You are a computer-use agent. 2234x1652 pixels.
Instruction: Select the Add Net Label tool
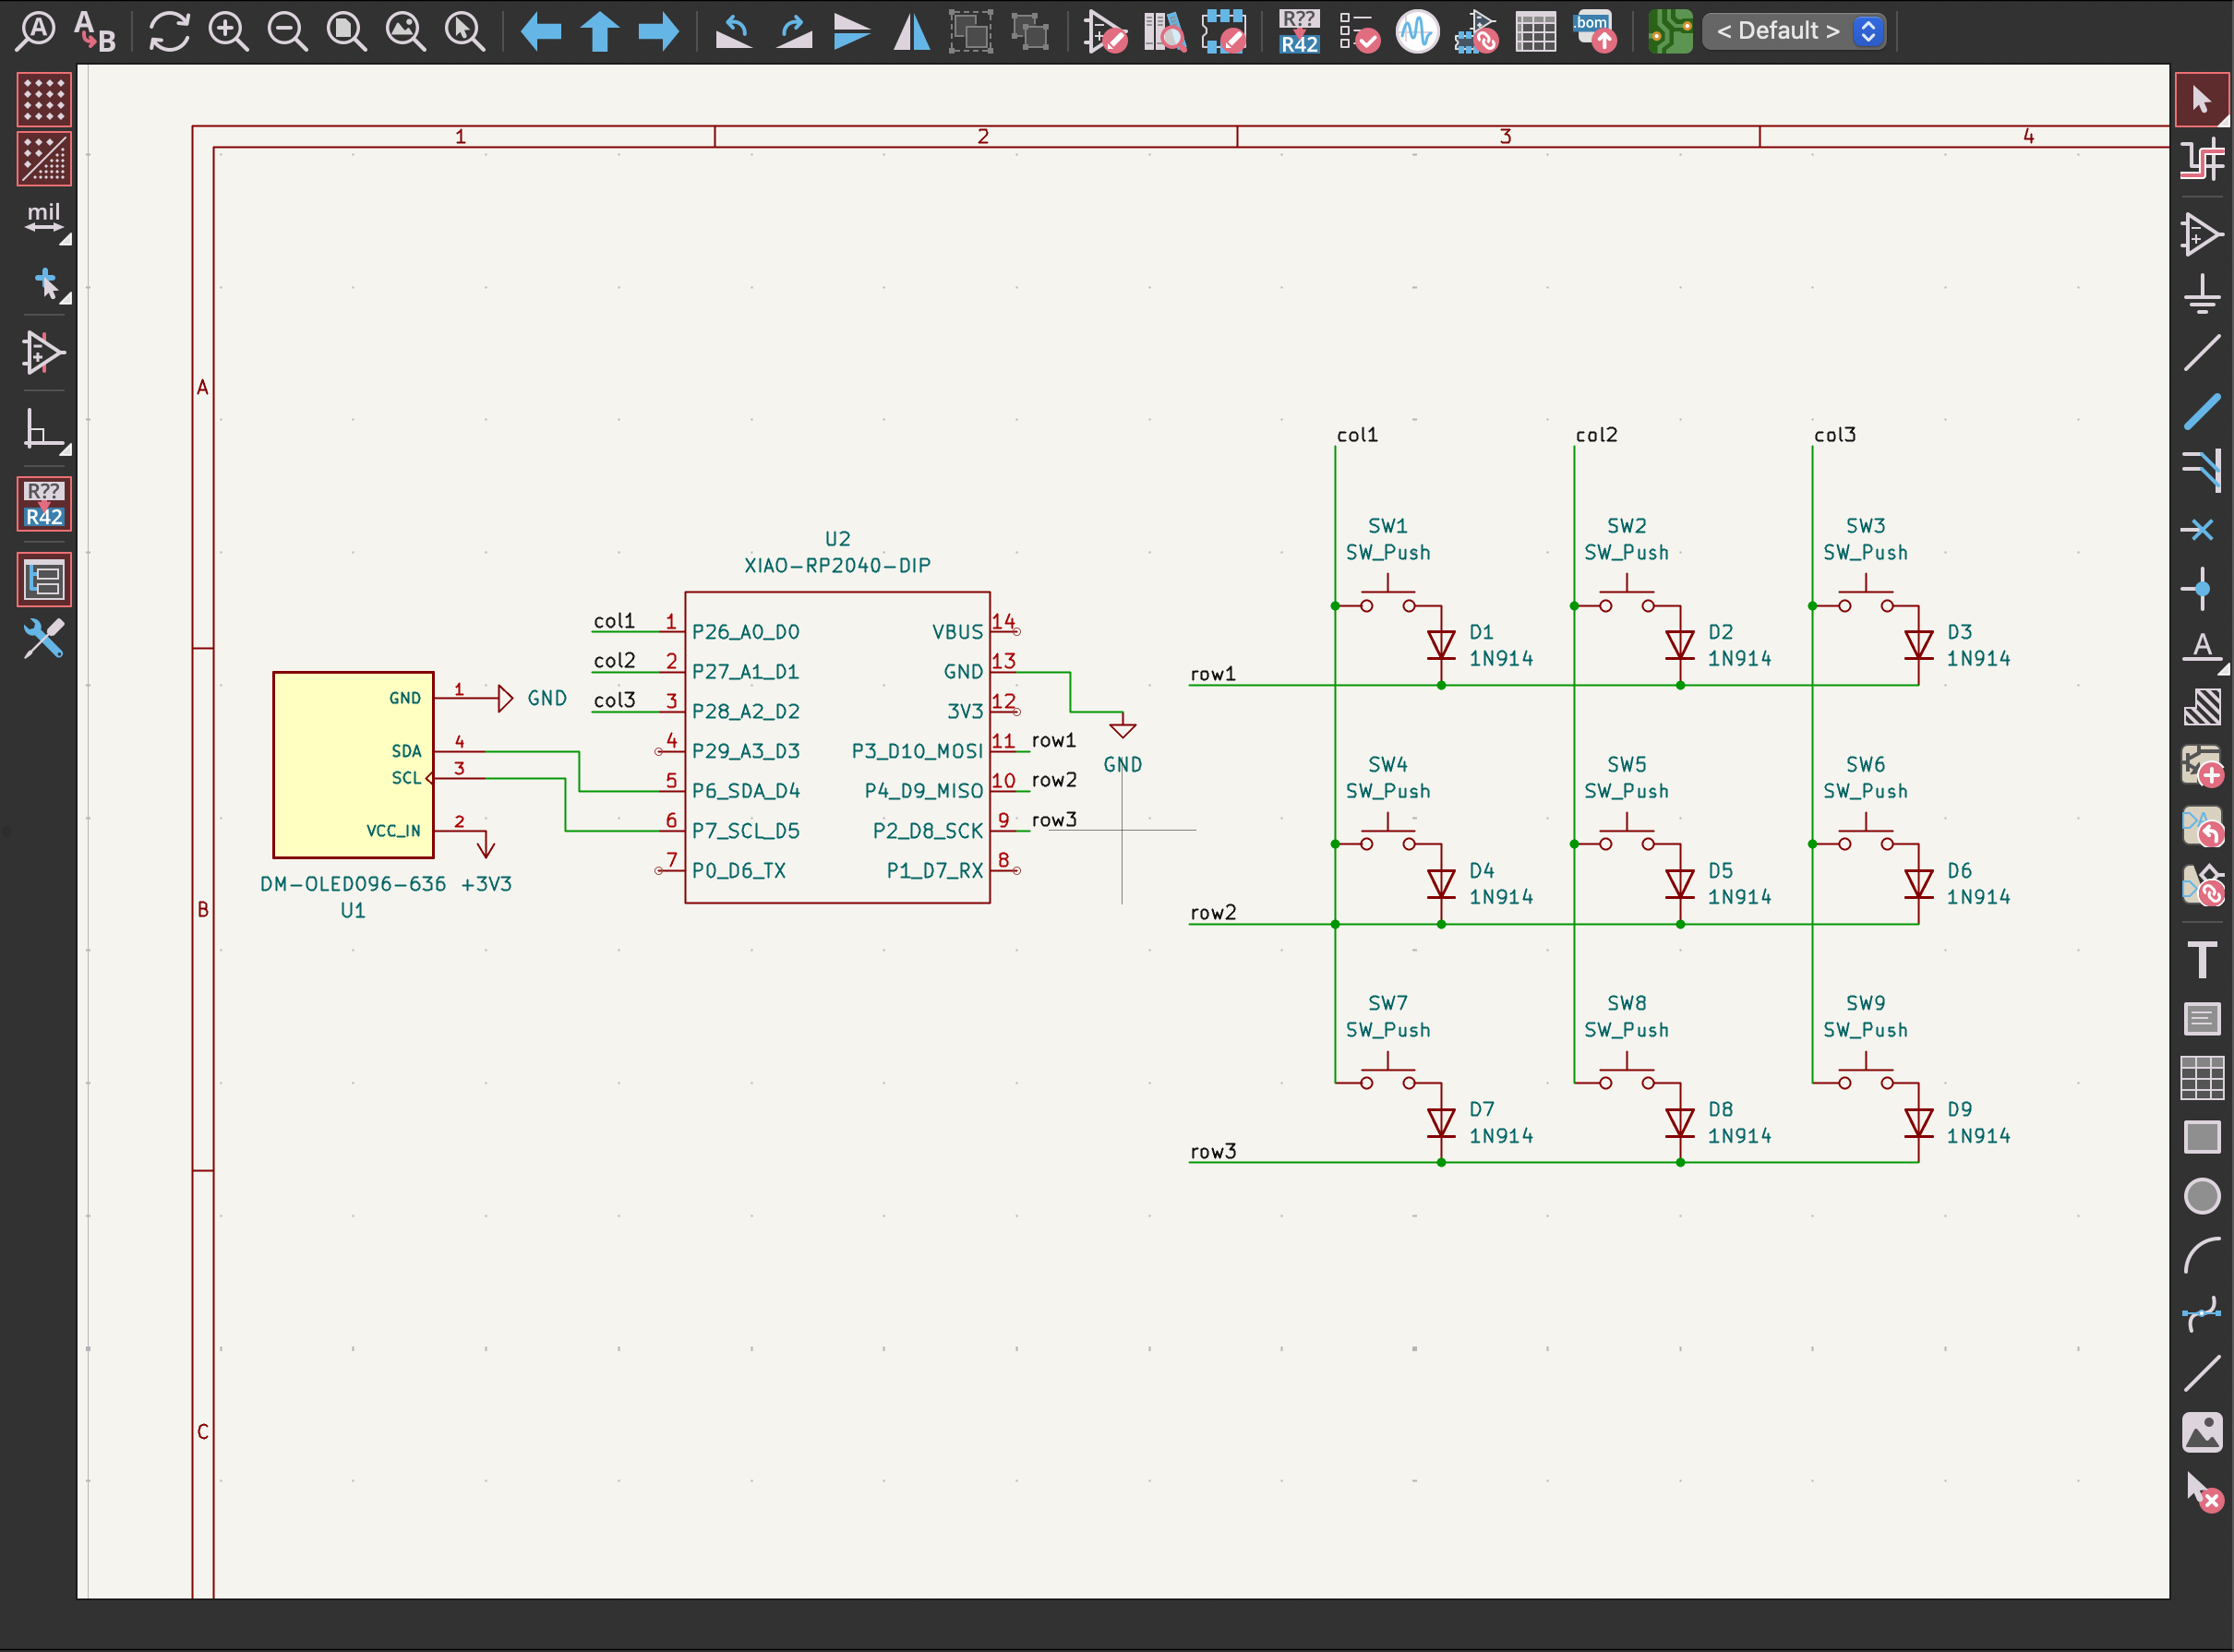pos(2201,647)
